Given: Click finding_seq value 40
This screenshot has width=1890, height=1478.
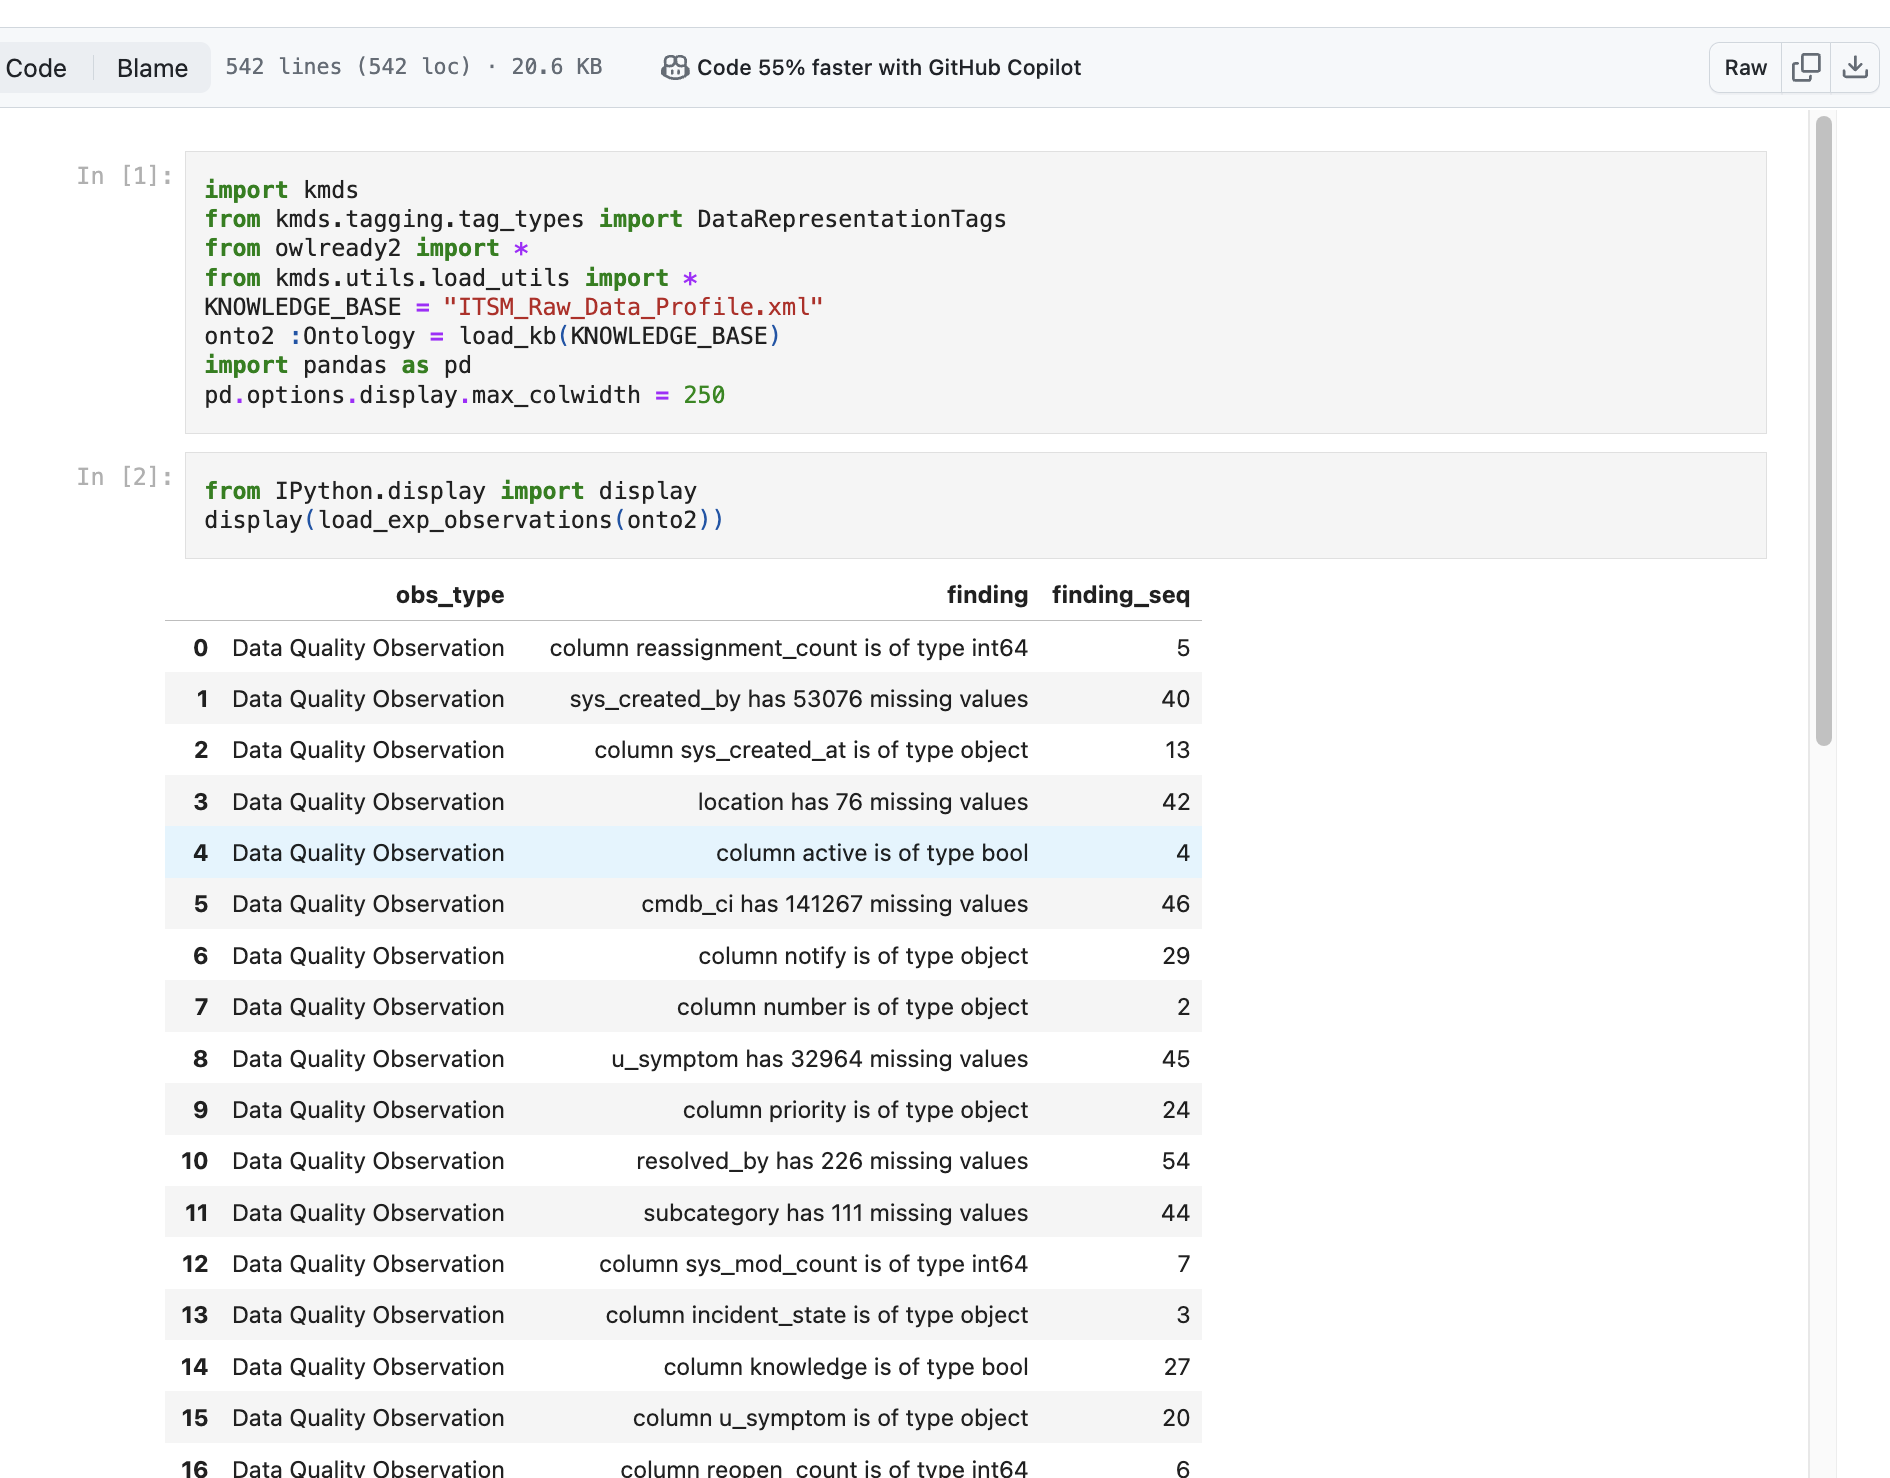Looking at the screenshot, I should pyautogui.click(x=1175, y=699).
